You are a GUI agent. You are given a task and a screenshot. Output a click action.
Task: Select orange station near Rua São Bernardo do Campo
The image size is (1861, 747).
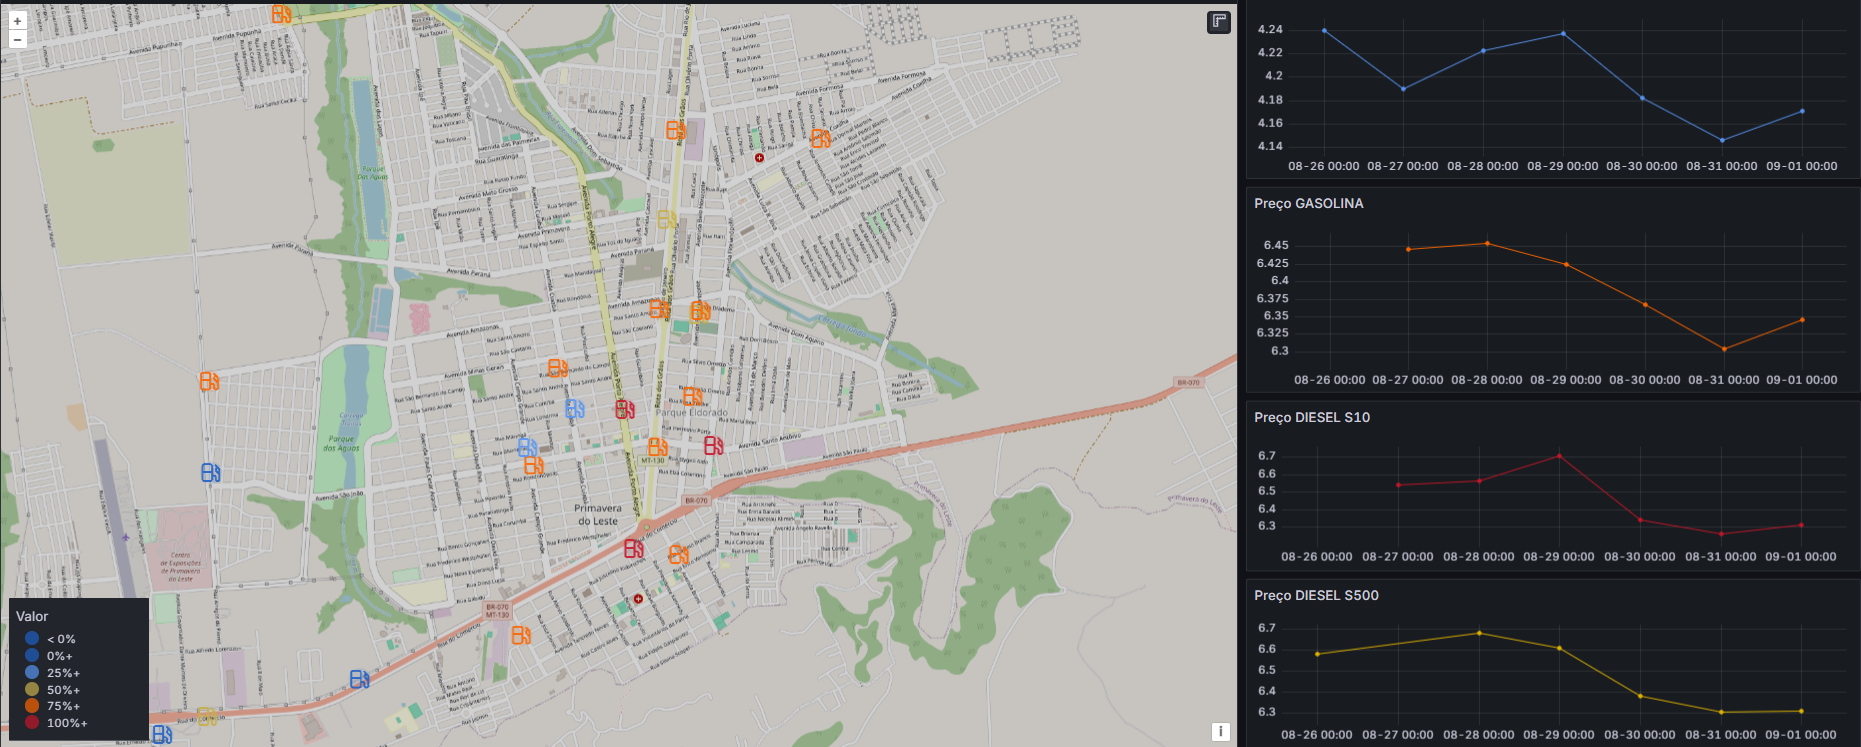(558, 369)
